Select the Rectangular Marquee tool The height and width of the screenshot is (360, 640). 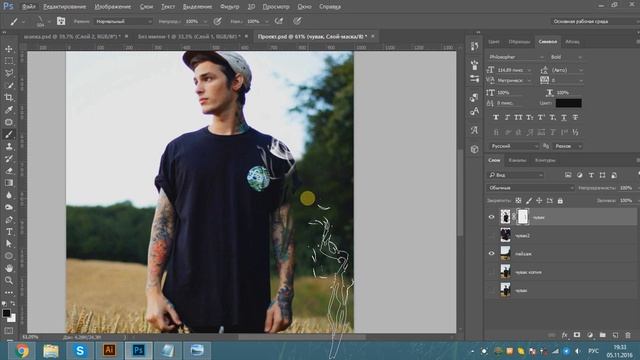(9, 61)
